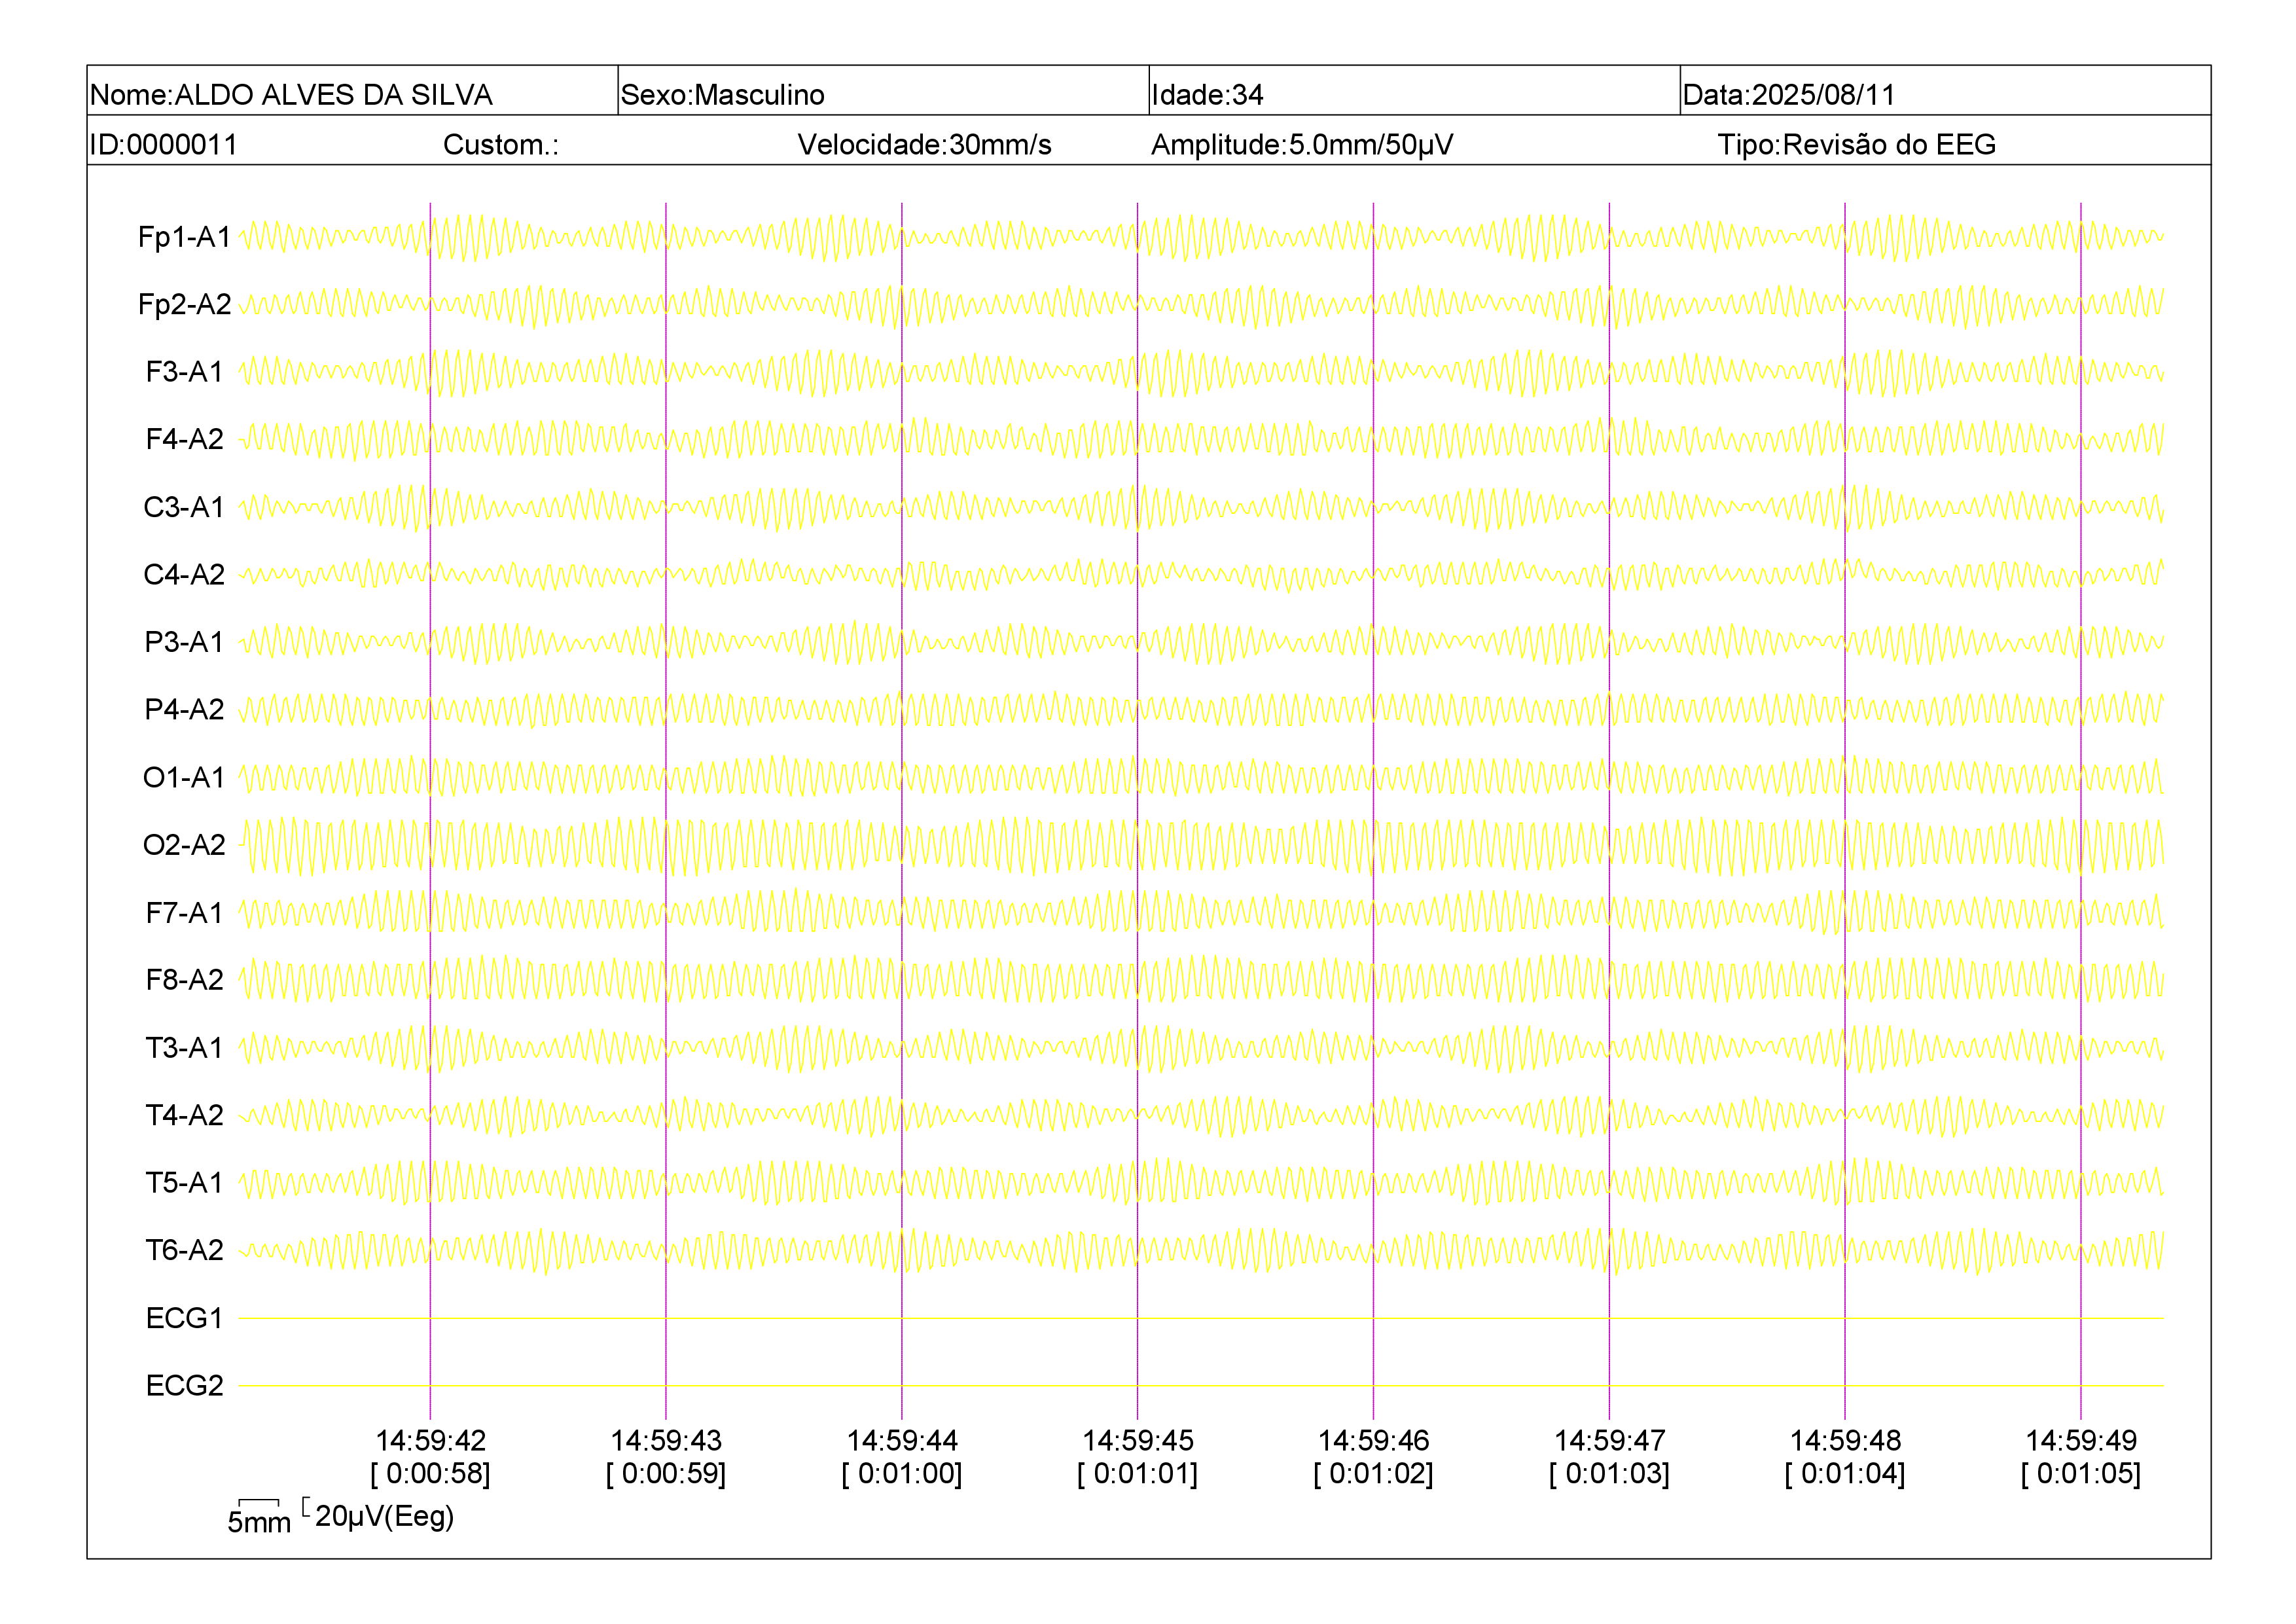The image size is (2296, 1624).
Task: Click the elapsed time '[ 0:01:01]'
Action: 1138,1474
